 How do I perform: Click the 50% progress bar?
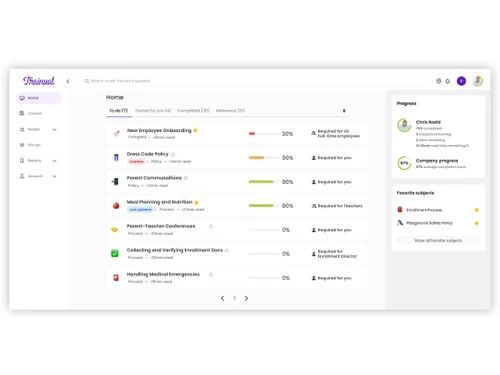(264, 158)
